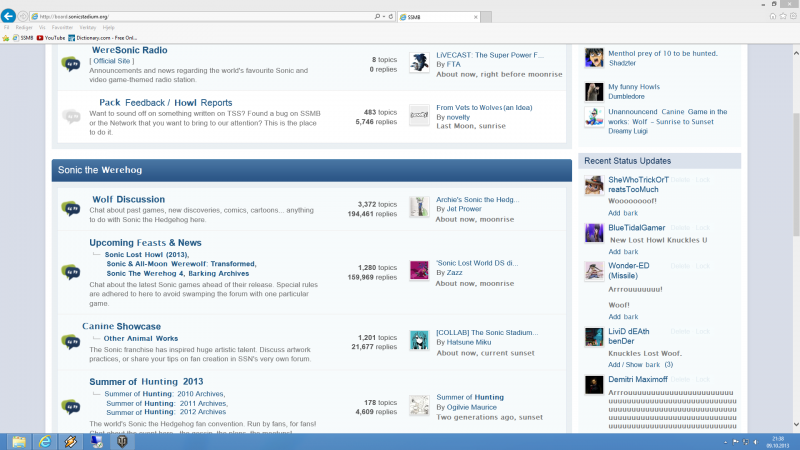Open Summer of Hunting: 2011 Archives
Screen dimensions: 800x450
tap(166, 403)
